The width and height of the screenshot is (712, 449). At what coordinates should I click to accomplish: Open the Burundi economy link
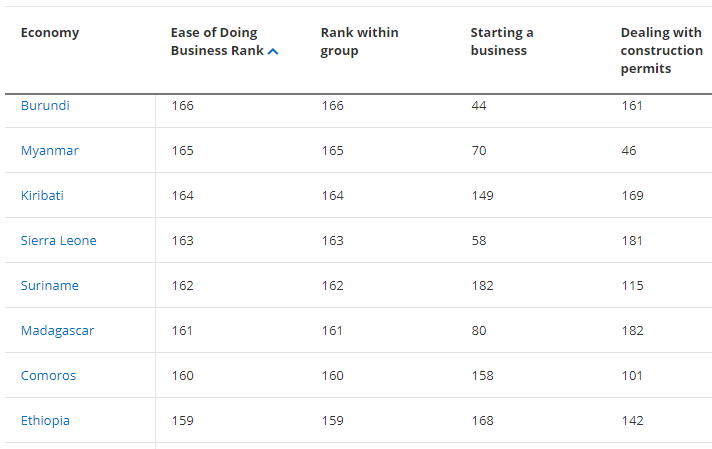click(45, 105)
